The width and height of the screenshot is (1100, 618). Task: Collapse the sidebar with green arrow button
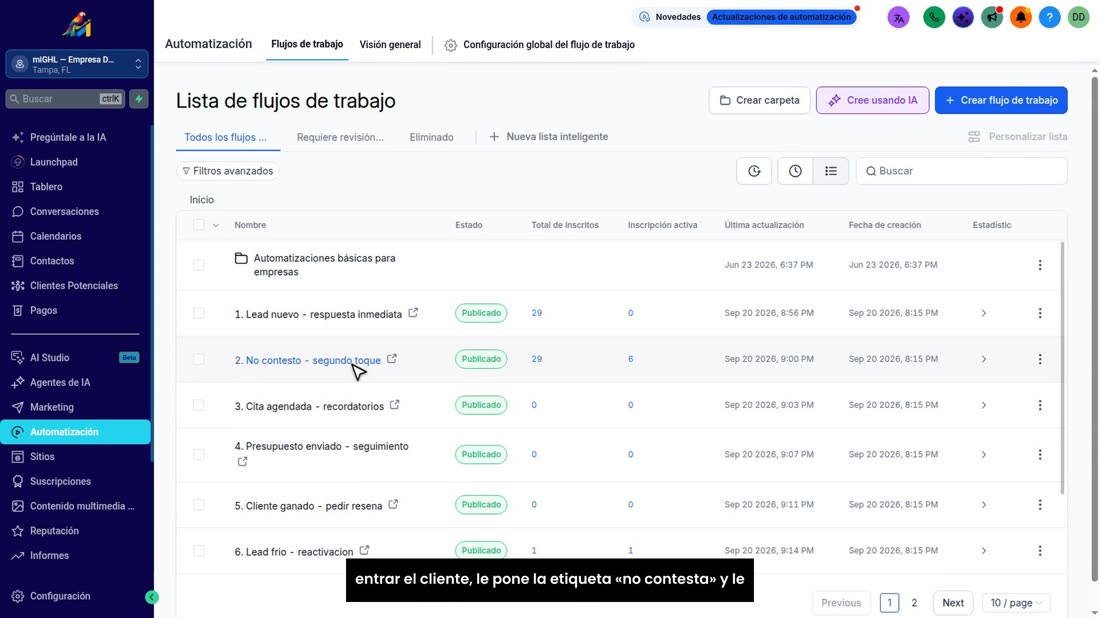coord(152,597)
